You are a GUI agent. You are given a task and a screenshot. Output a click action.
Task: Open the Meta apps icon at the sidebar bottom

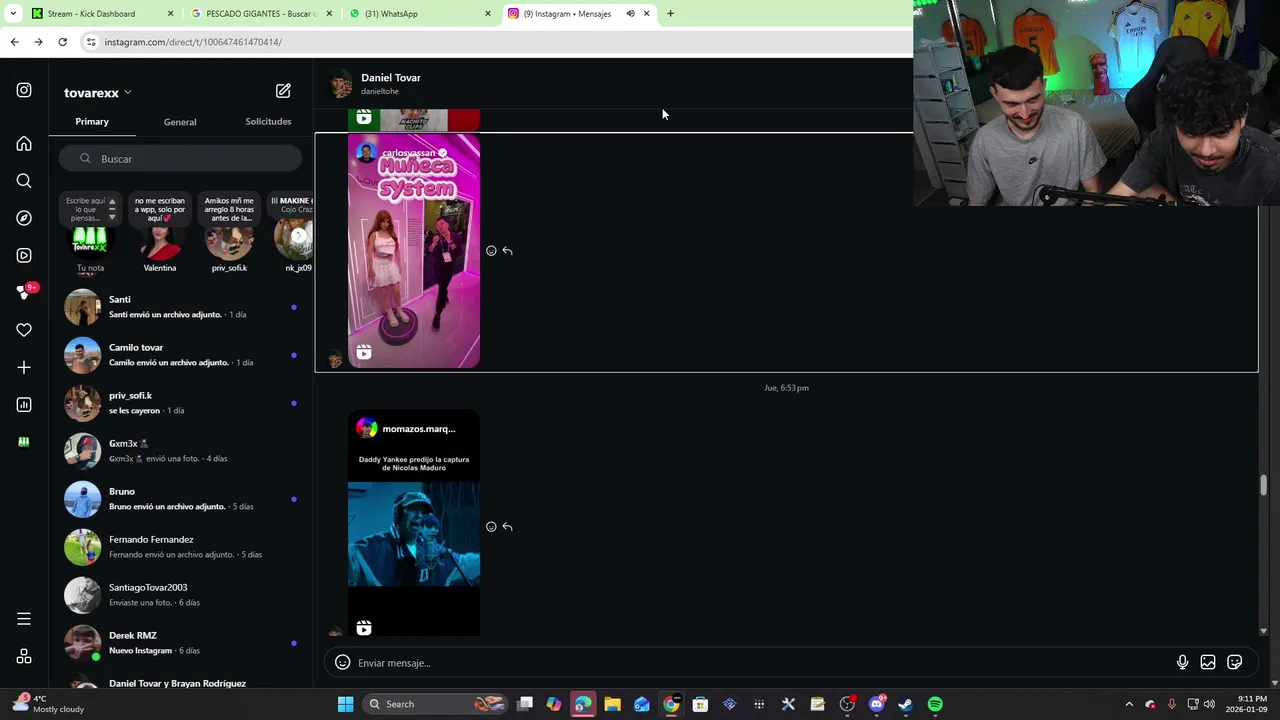(x=24, y=656)
